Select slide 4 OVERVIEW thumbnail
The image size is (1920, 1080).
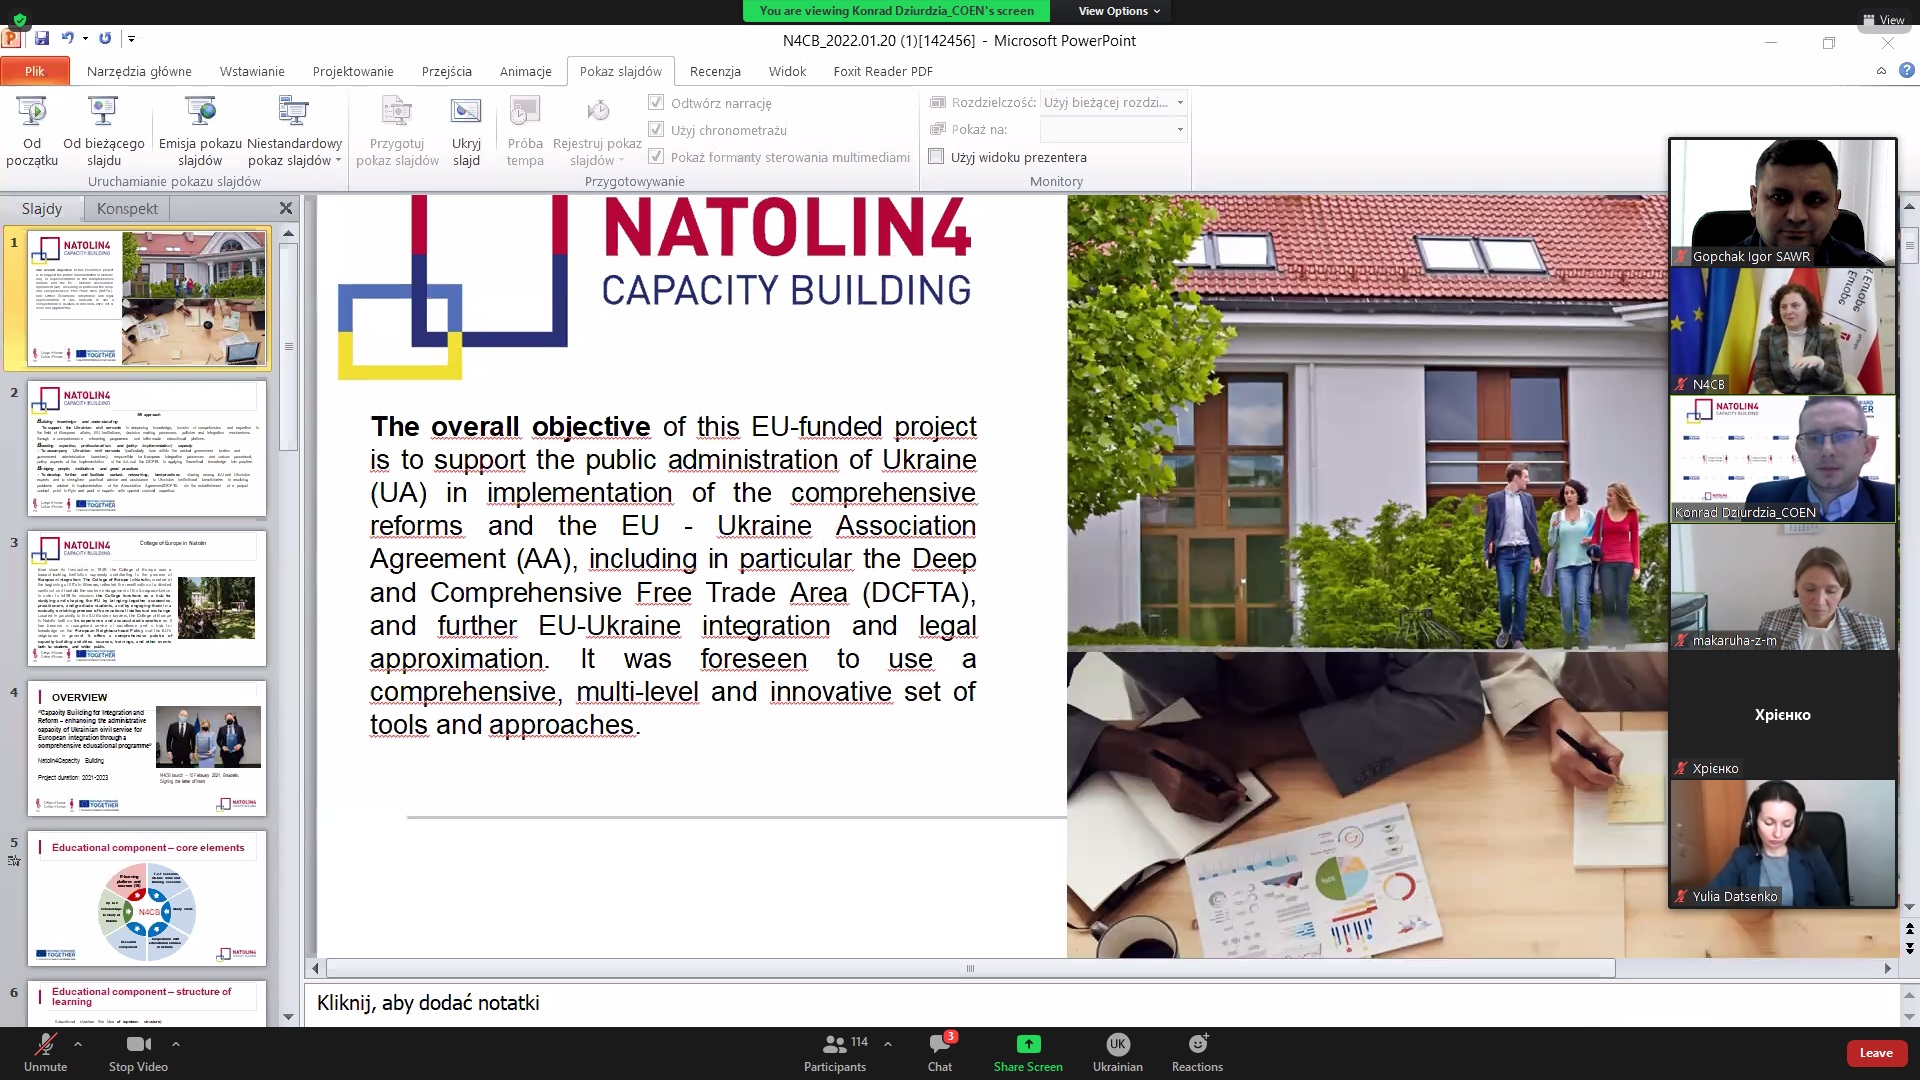[147, 748]
